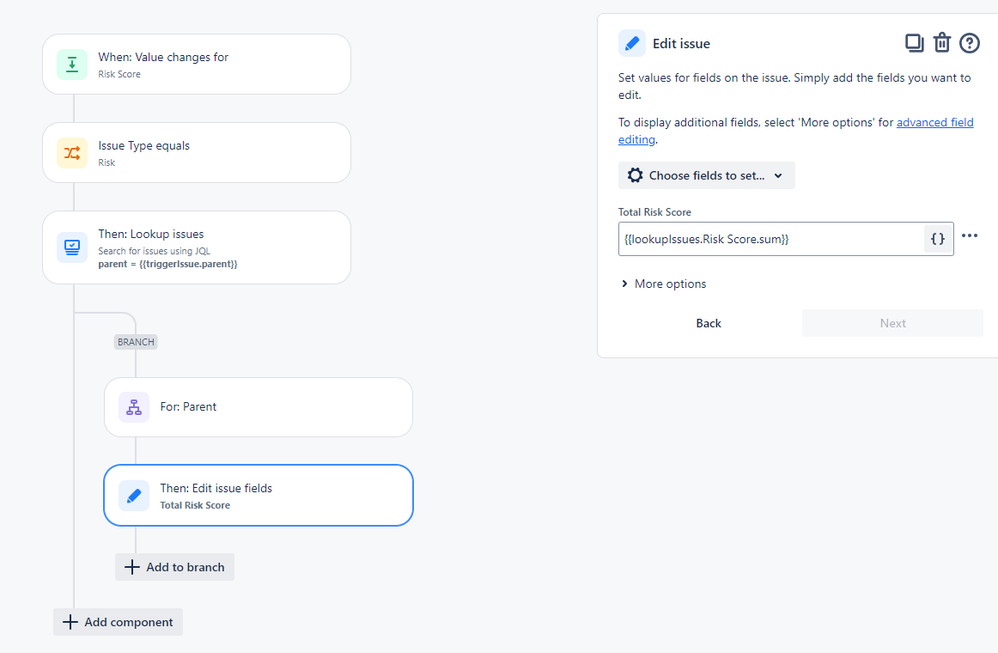Click the hierarchy icon on For: Parent branch
998x653 pixels.
pyautogui.click(x=134, y=407)
